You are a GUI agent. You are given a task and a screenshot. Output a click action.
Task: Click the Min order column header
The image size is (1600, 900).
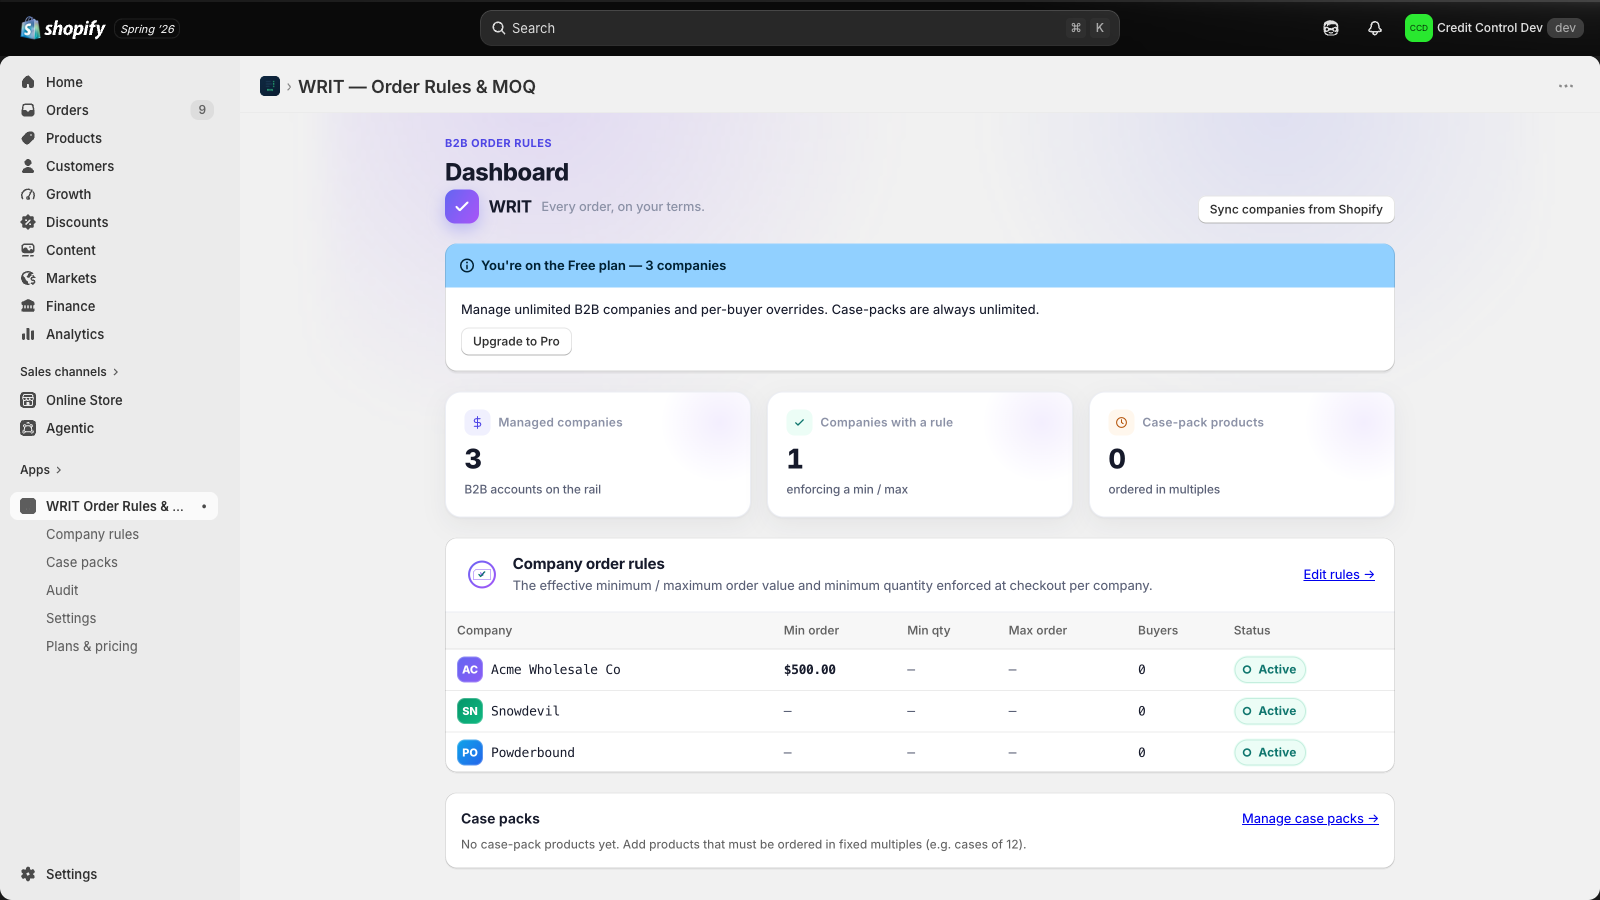pyautogui.click(x=811, y=631)
